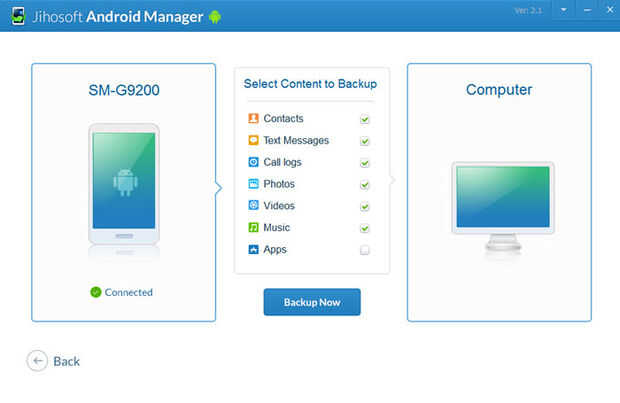The image size is (620, 403).
Task: Click the Contacts label
Action: 284,118
